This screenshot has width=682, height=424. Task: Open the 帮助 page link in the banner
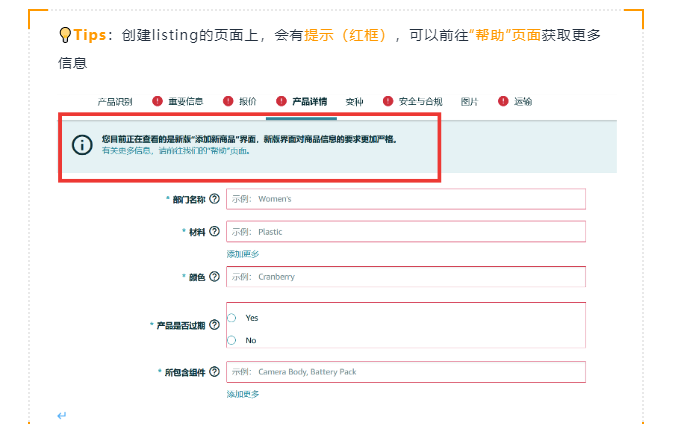[218, 151]
